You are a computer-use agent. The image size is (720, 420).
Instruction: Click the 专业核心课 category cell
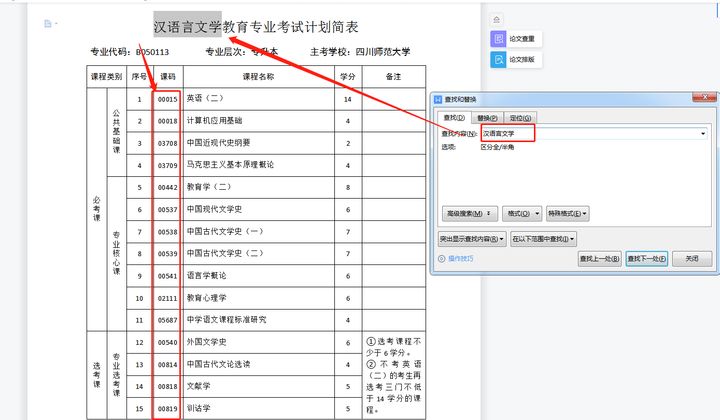tap(116, 253)
